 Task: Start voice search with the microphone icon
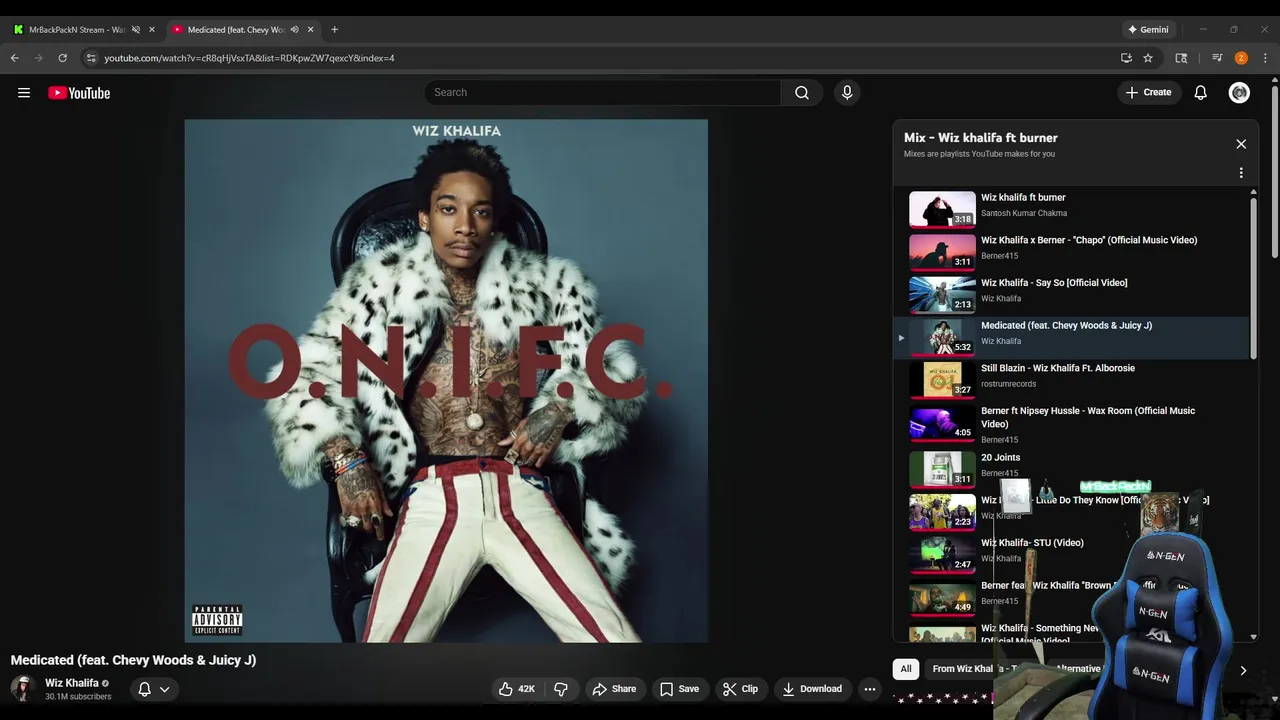pyautogui.click(x=847, y=92)
